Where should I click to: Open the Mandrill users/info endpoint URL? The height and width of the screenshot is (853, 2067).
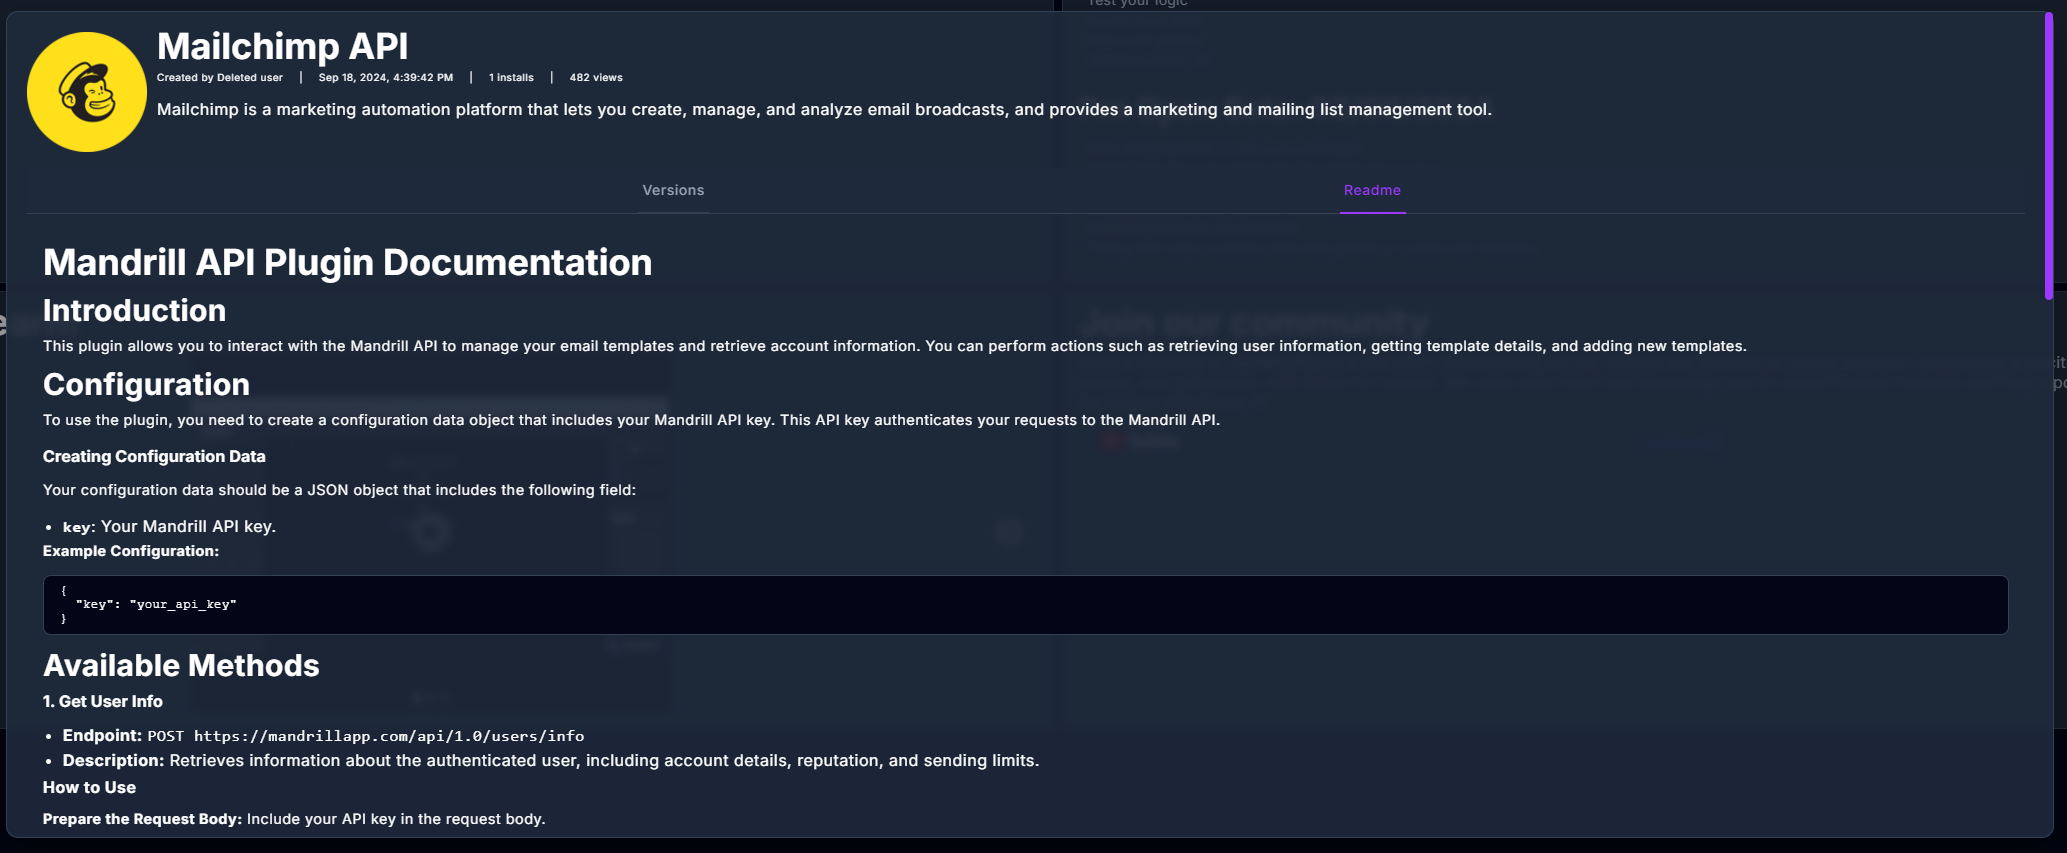pyautogui.click(x=388, y=736)
